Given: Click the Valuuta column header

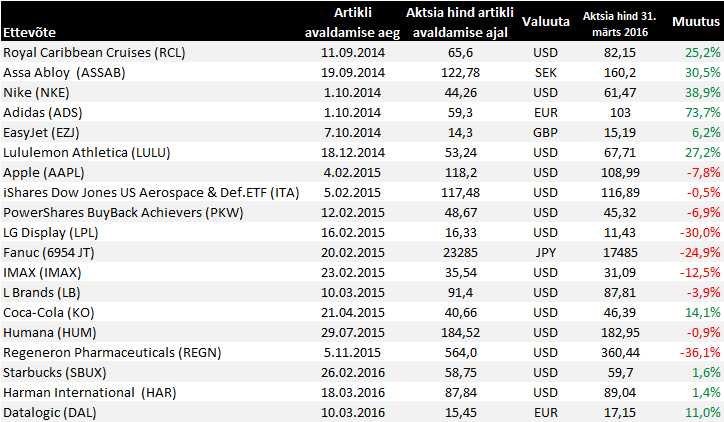Looking at the screenshot, I should click(546, 21).
